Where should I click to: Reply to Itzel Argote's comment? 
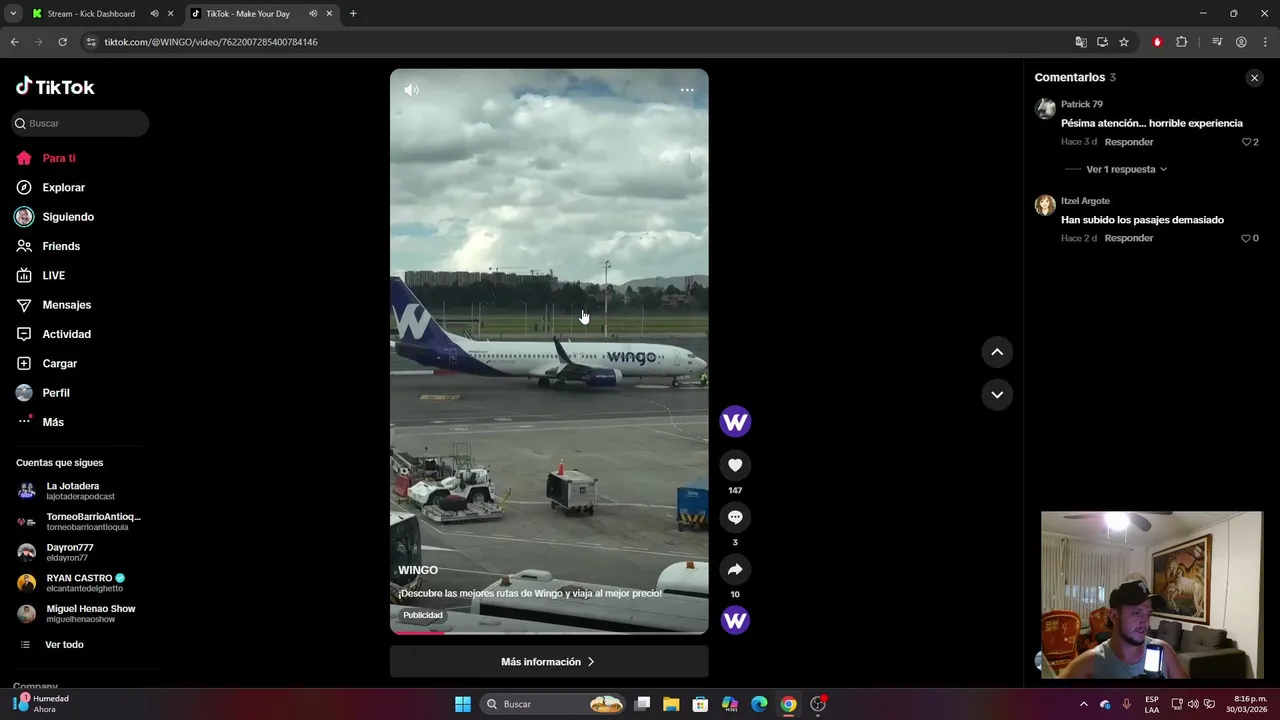pyautogui.click(x=1129, y=238)
